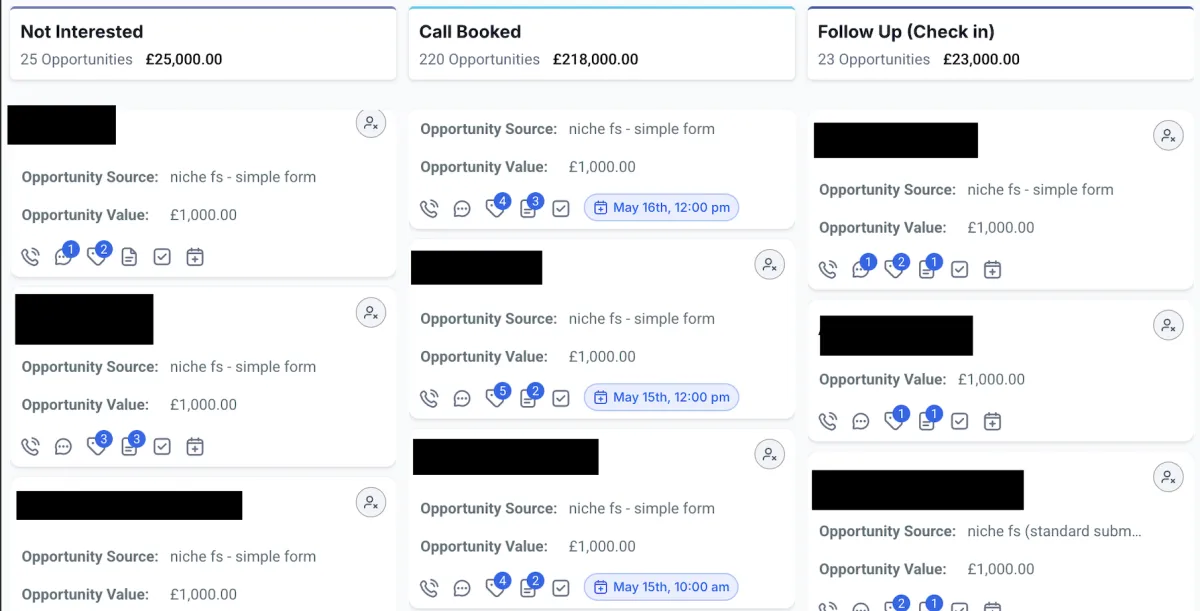Open the tags icon showing badge 5
Screen dimensions: 1200x611
coord(496,397)
